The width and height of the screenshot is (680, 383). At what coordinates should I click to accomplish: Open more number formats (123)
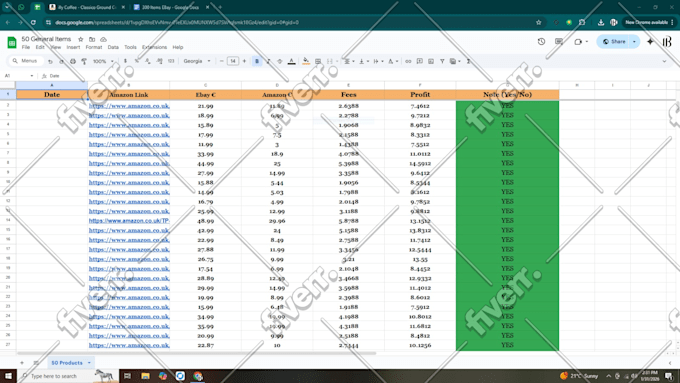171,61
